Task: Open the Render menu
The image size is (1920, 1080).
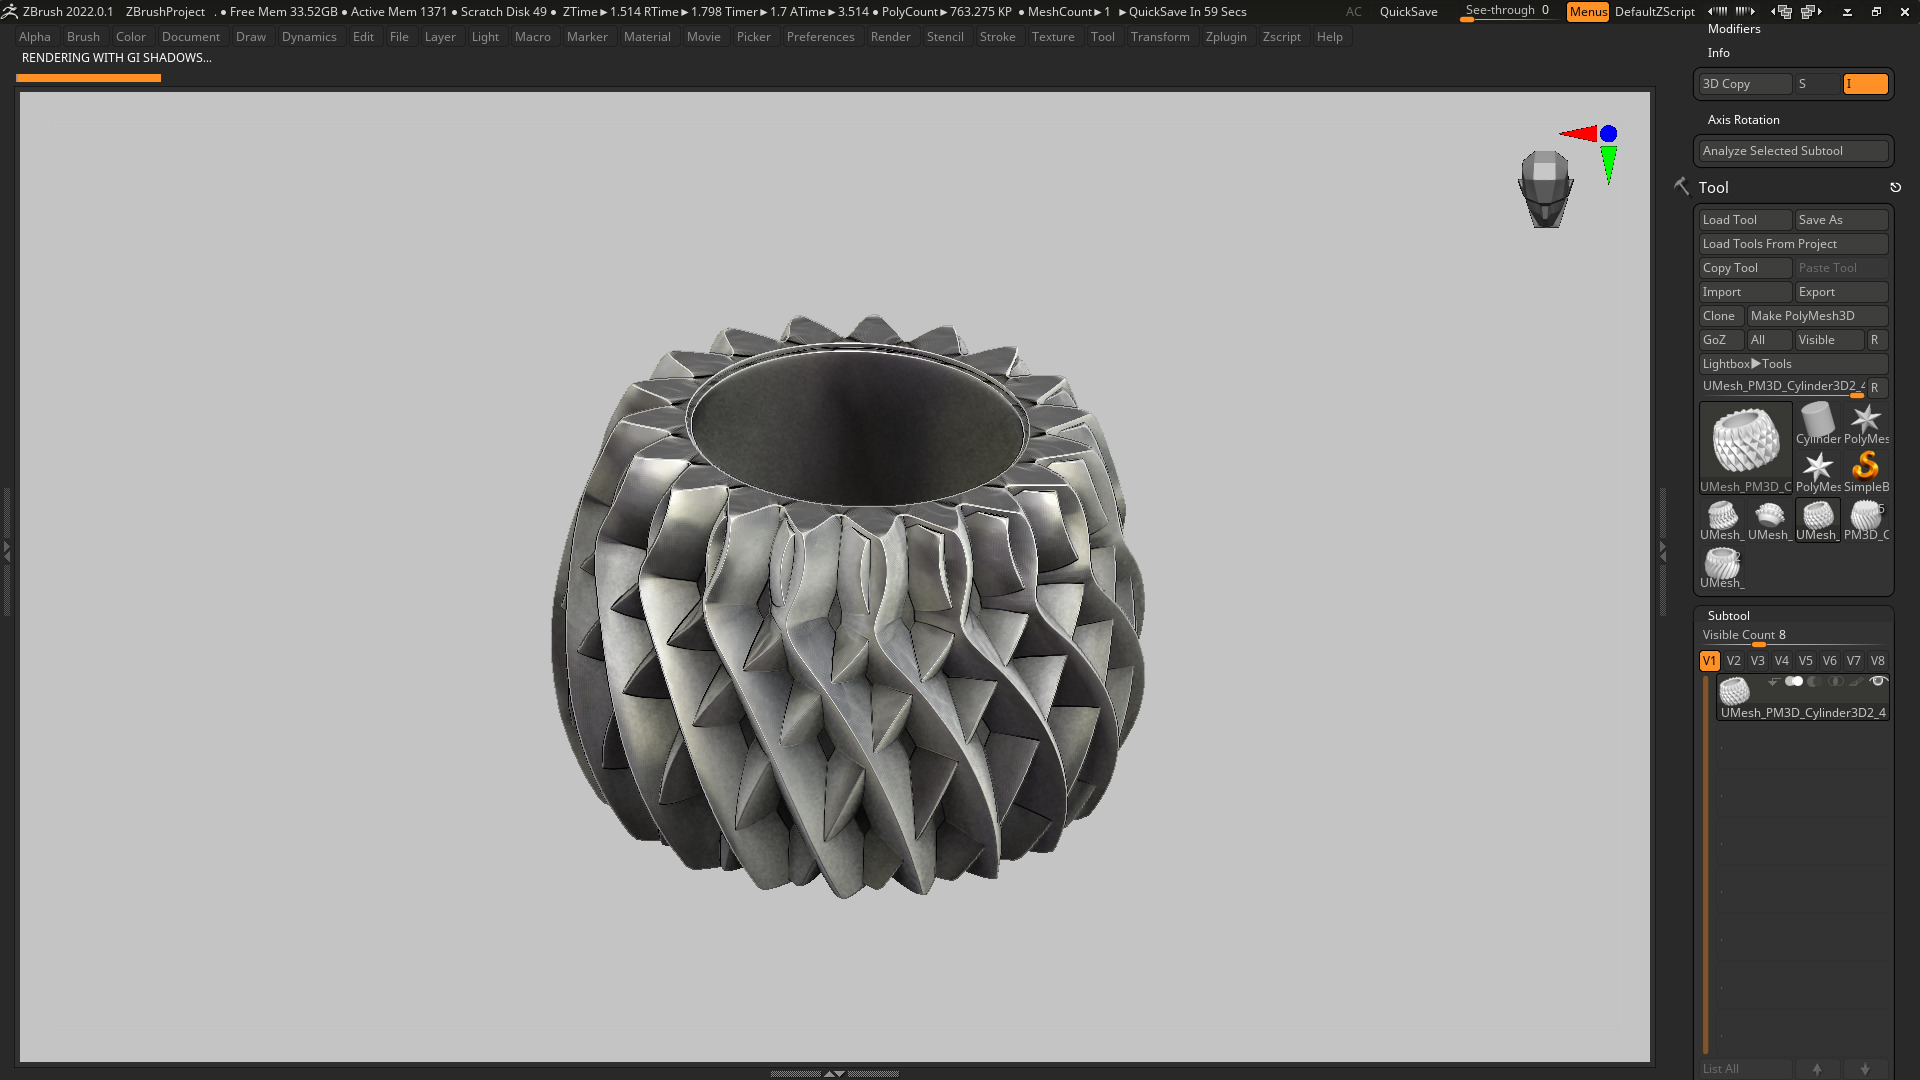Action: click(890, 37)
